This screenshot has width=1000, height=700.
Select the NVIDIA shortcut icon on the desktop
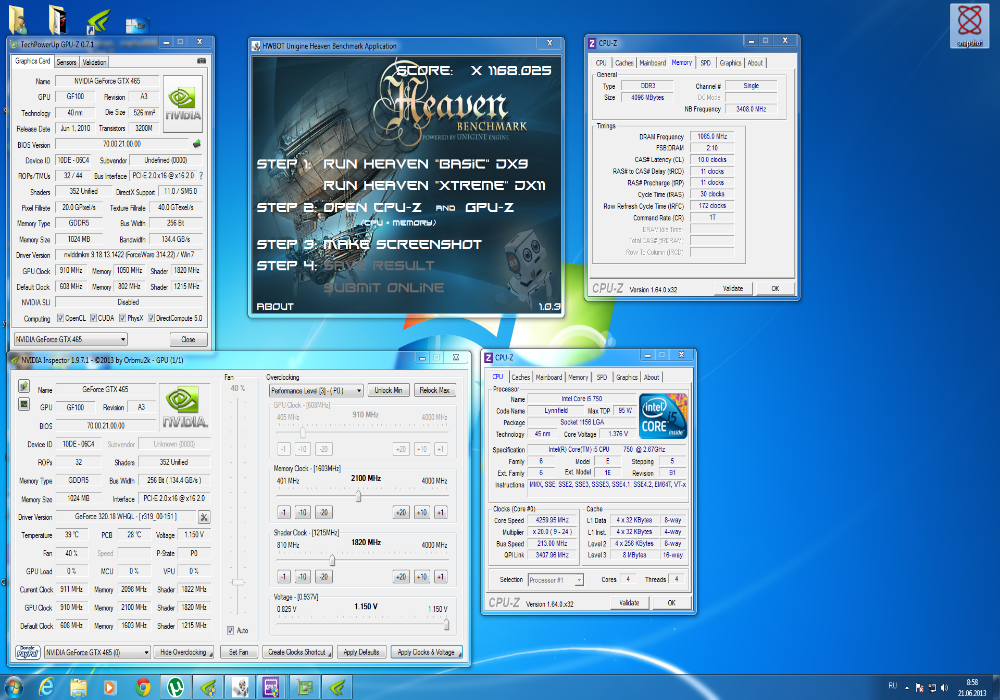tap(99, 20)
